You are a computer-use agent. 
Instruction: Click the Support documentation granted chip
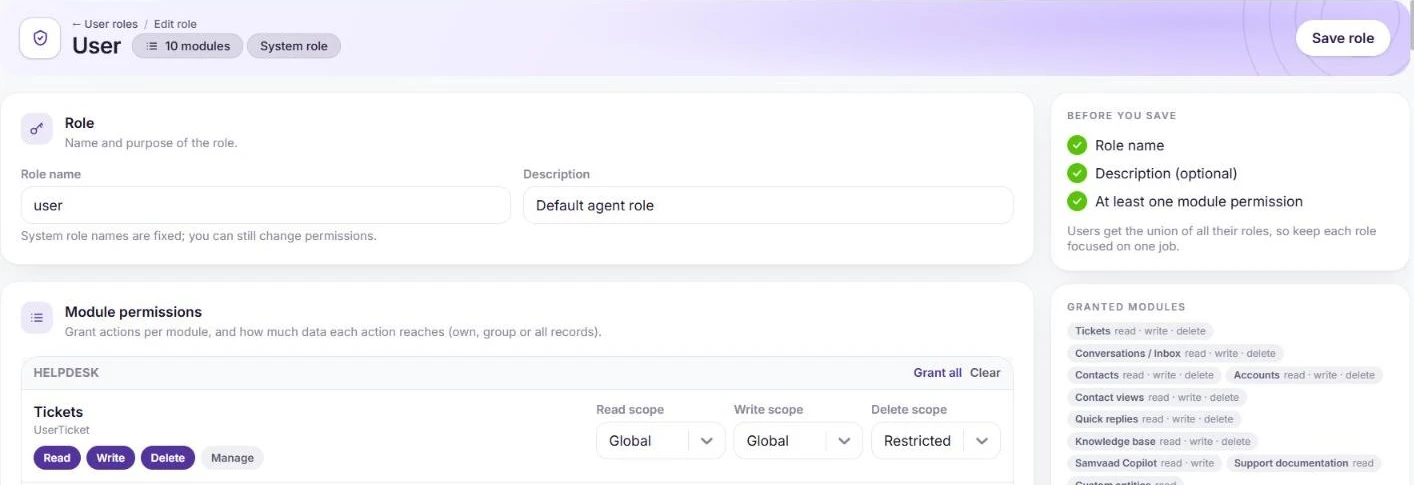(1304, 463)
